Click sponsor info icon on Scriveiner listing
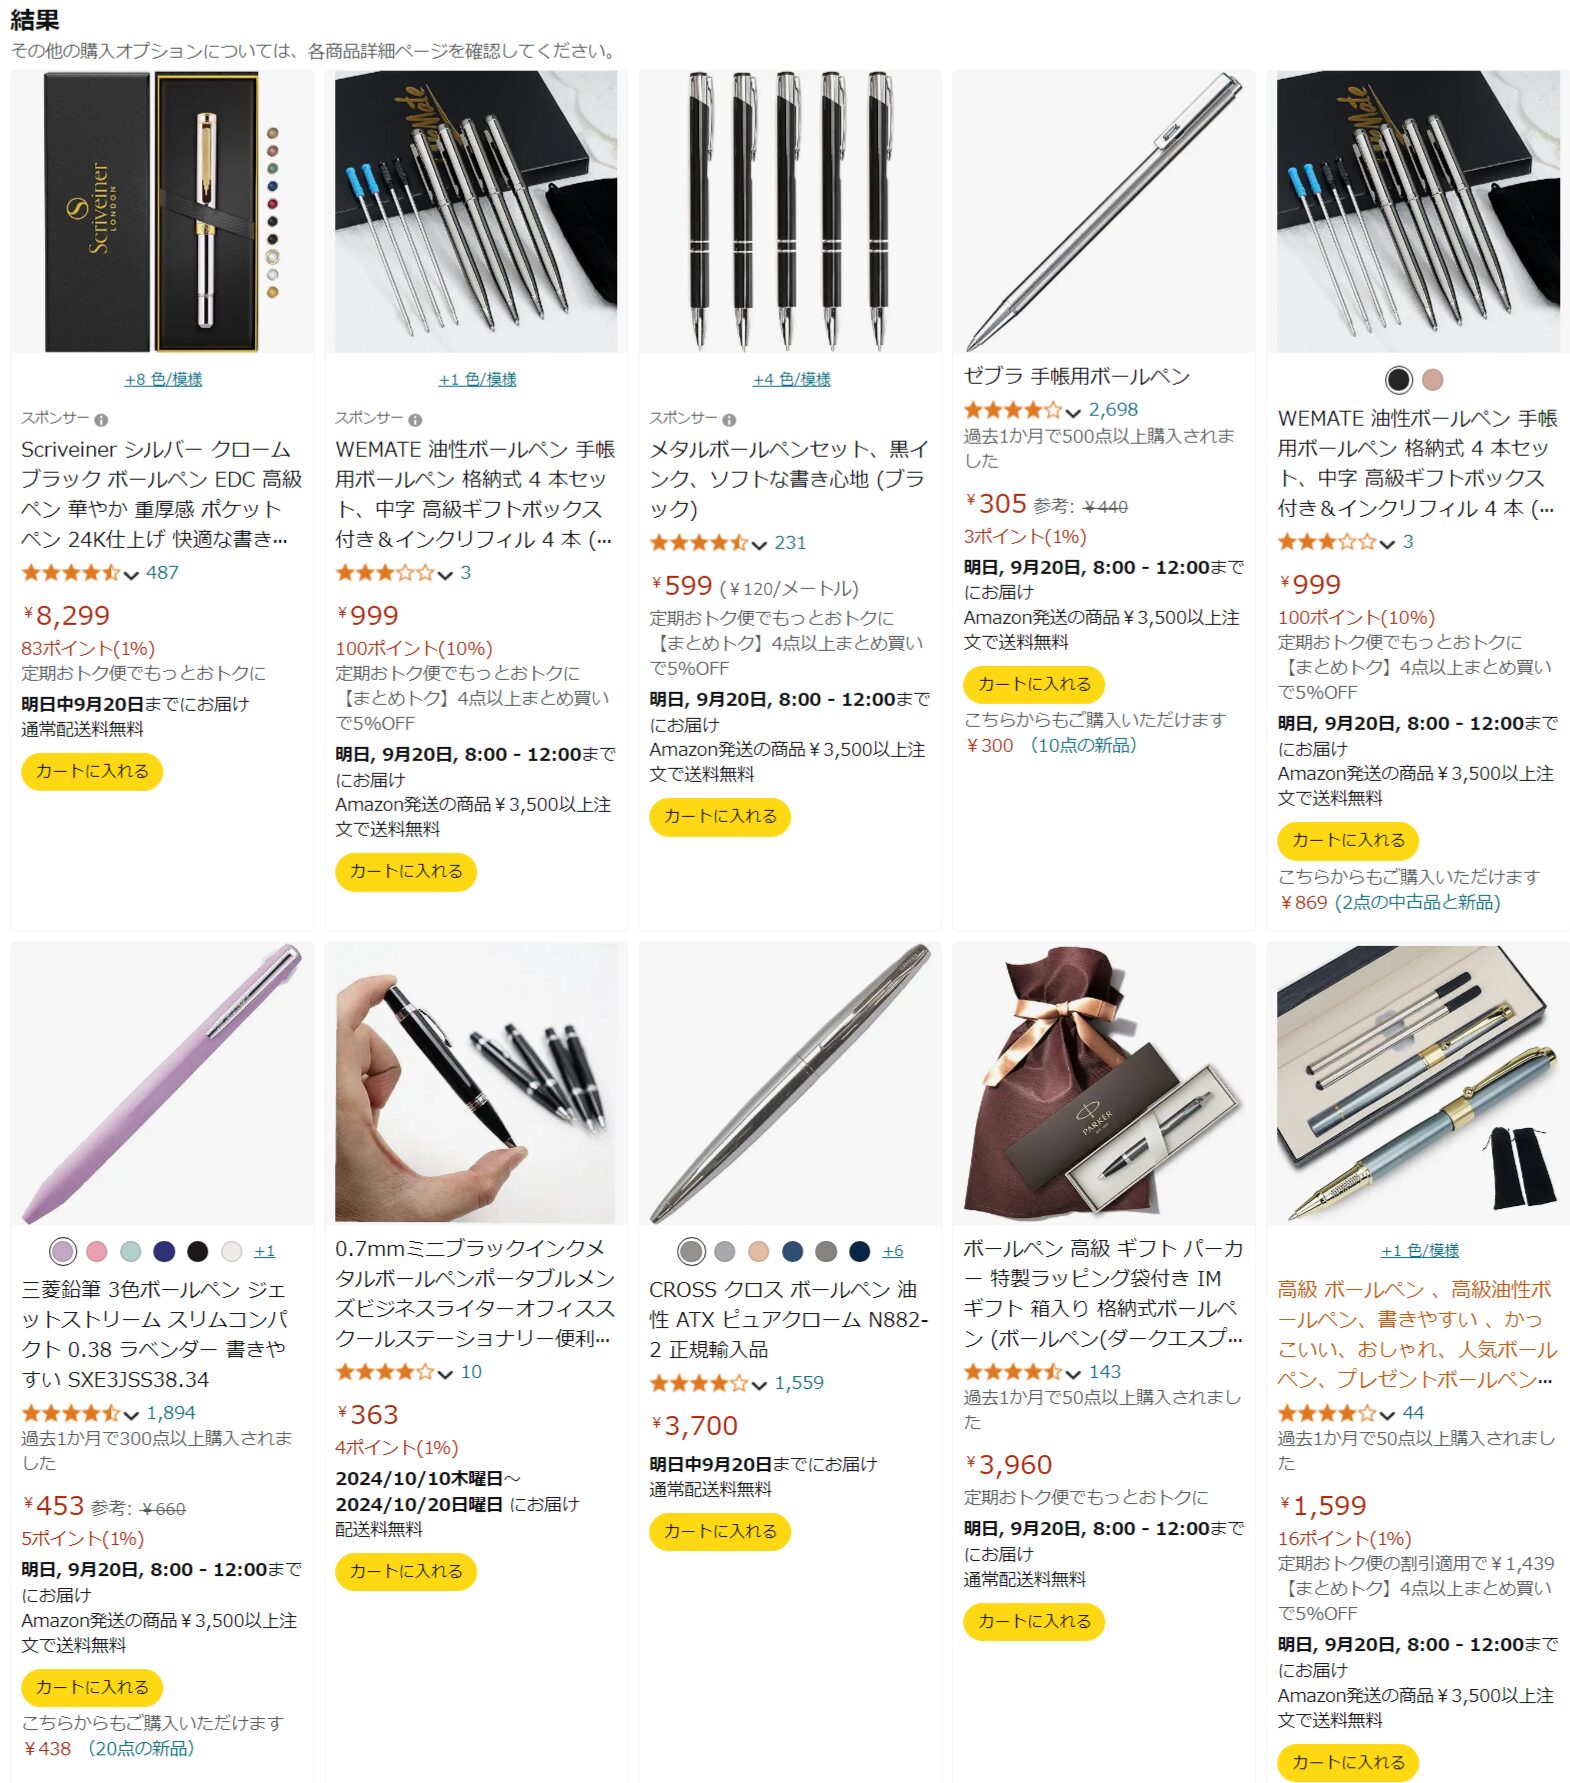Image resolution: width=1570 pixels, height=1783 pixels. point(101,420)
